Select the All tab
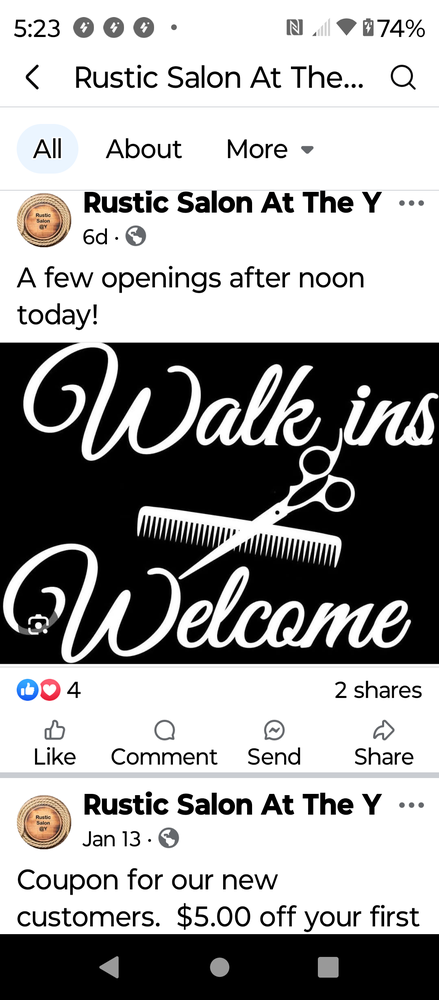 (x=47, y=149)
